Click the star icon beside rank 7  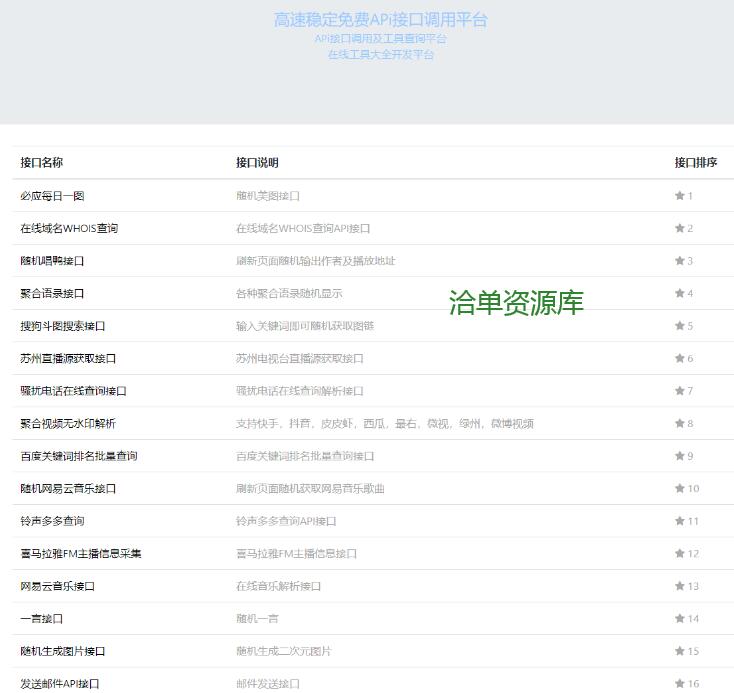point(680,391)
